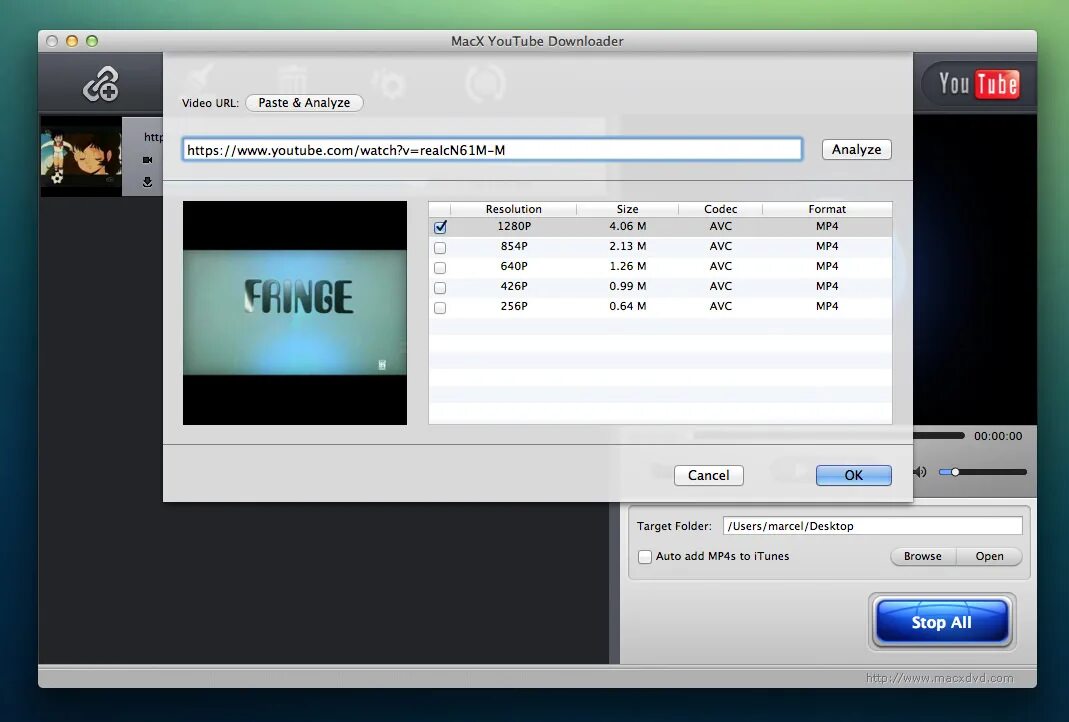Viewport: 1069px width, 722px height.
Task: Click the download arrow icon in list item
Action: [x=147, y=182]
